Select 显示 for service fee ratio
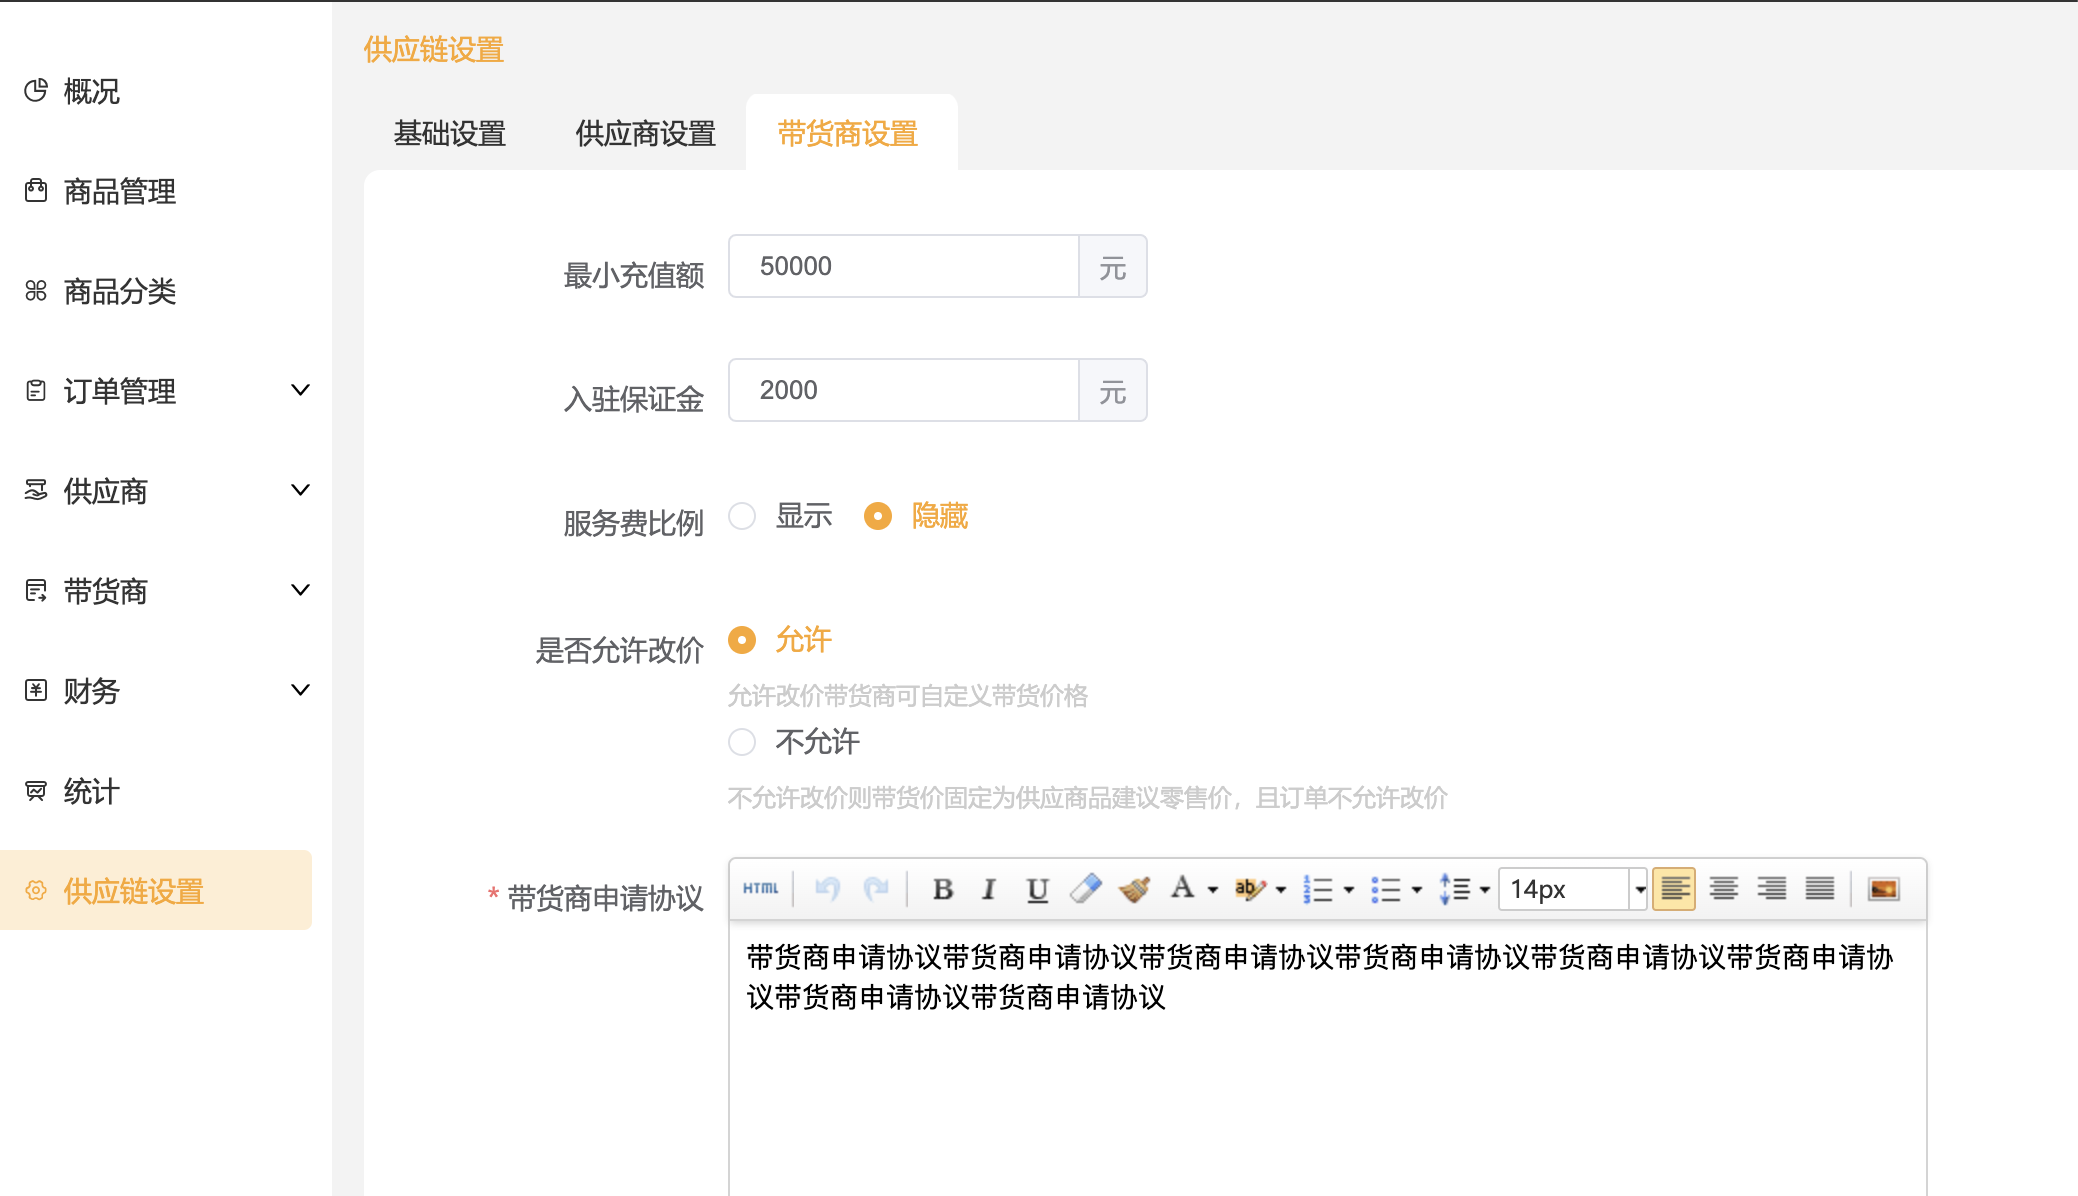Image resolution: width=2078 pixels, height=1196 pixels. [x=742, y=516]
